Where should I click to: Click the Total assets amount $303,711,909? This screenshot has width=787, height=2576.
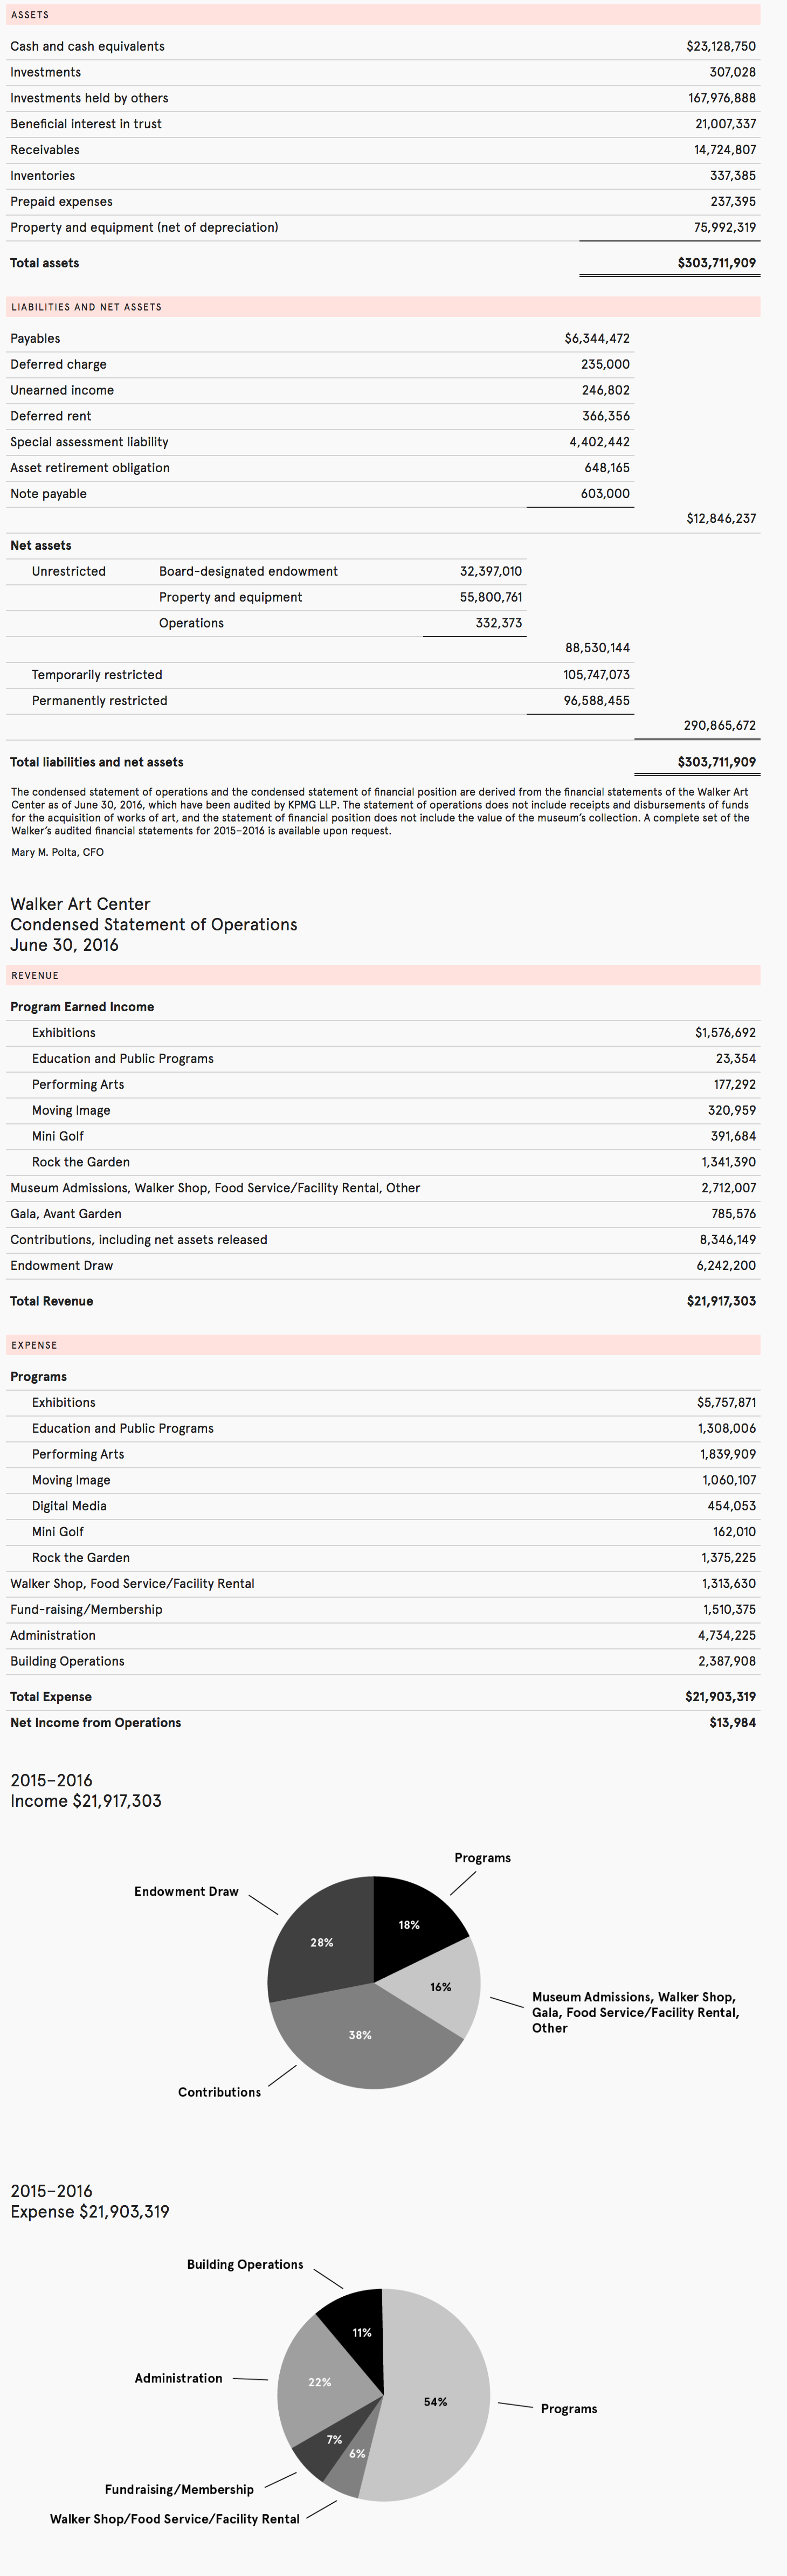click(x=716, y=263)
